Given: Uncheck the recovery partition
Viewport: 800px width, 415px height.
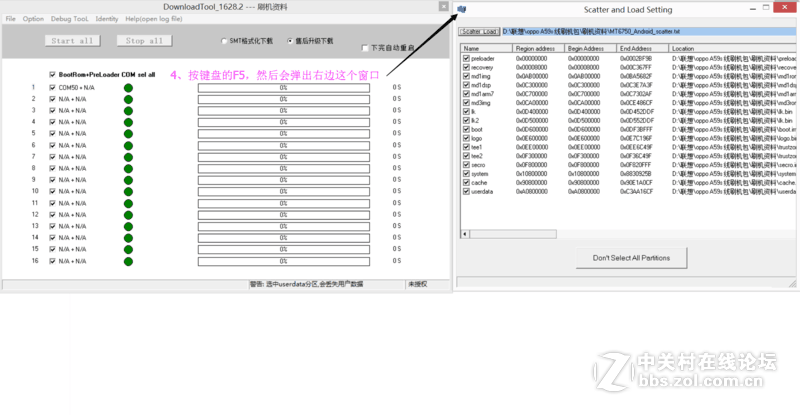Looking at the screenshot, I should (466, 67).
